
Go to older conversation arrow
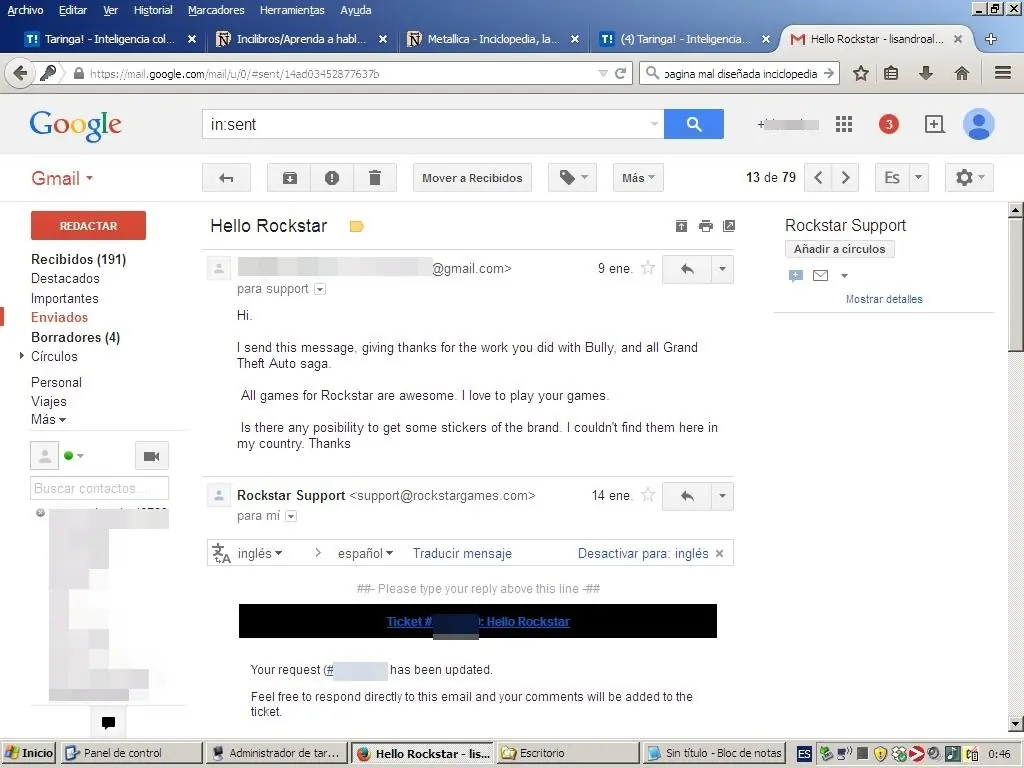coord(845,178)
